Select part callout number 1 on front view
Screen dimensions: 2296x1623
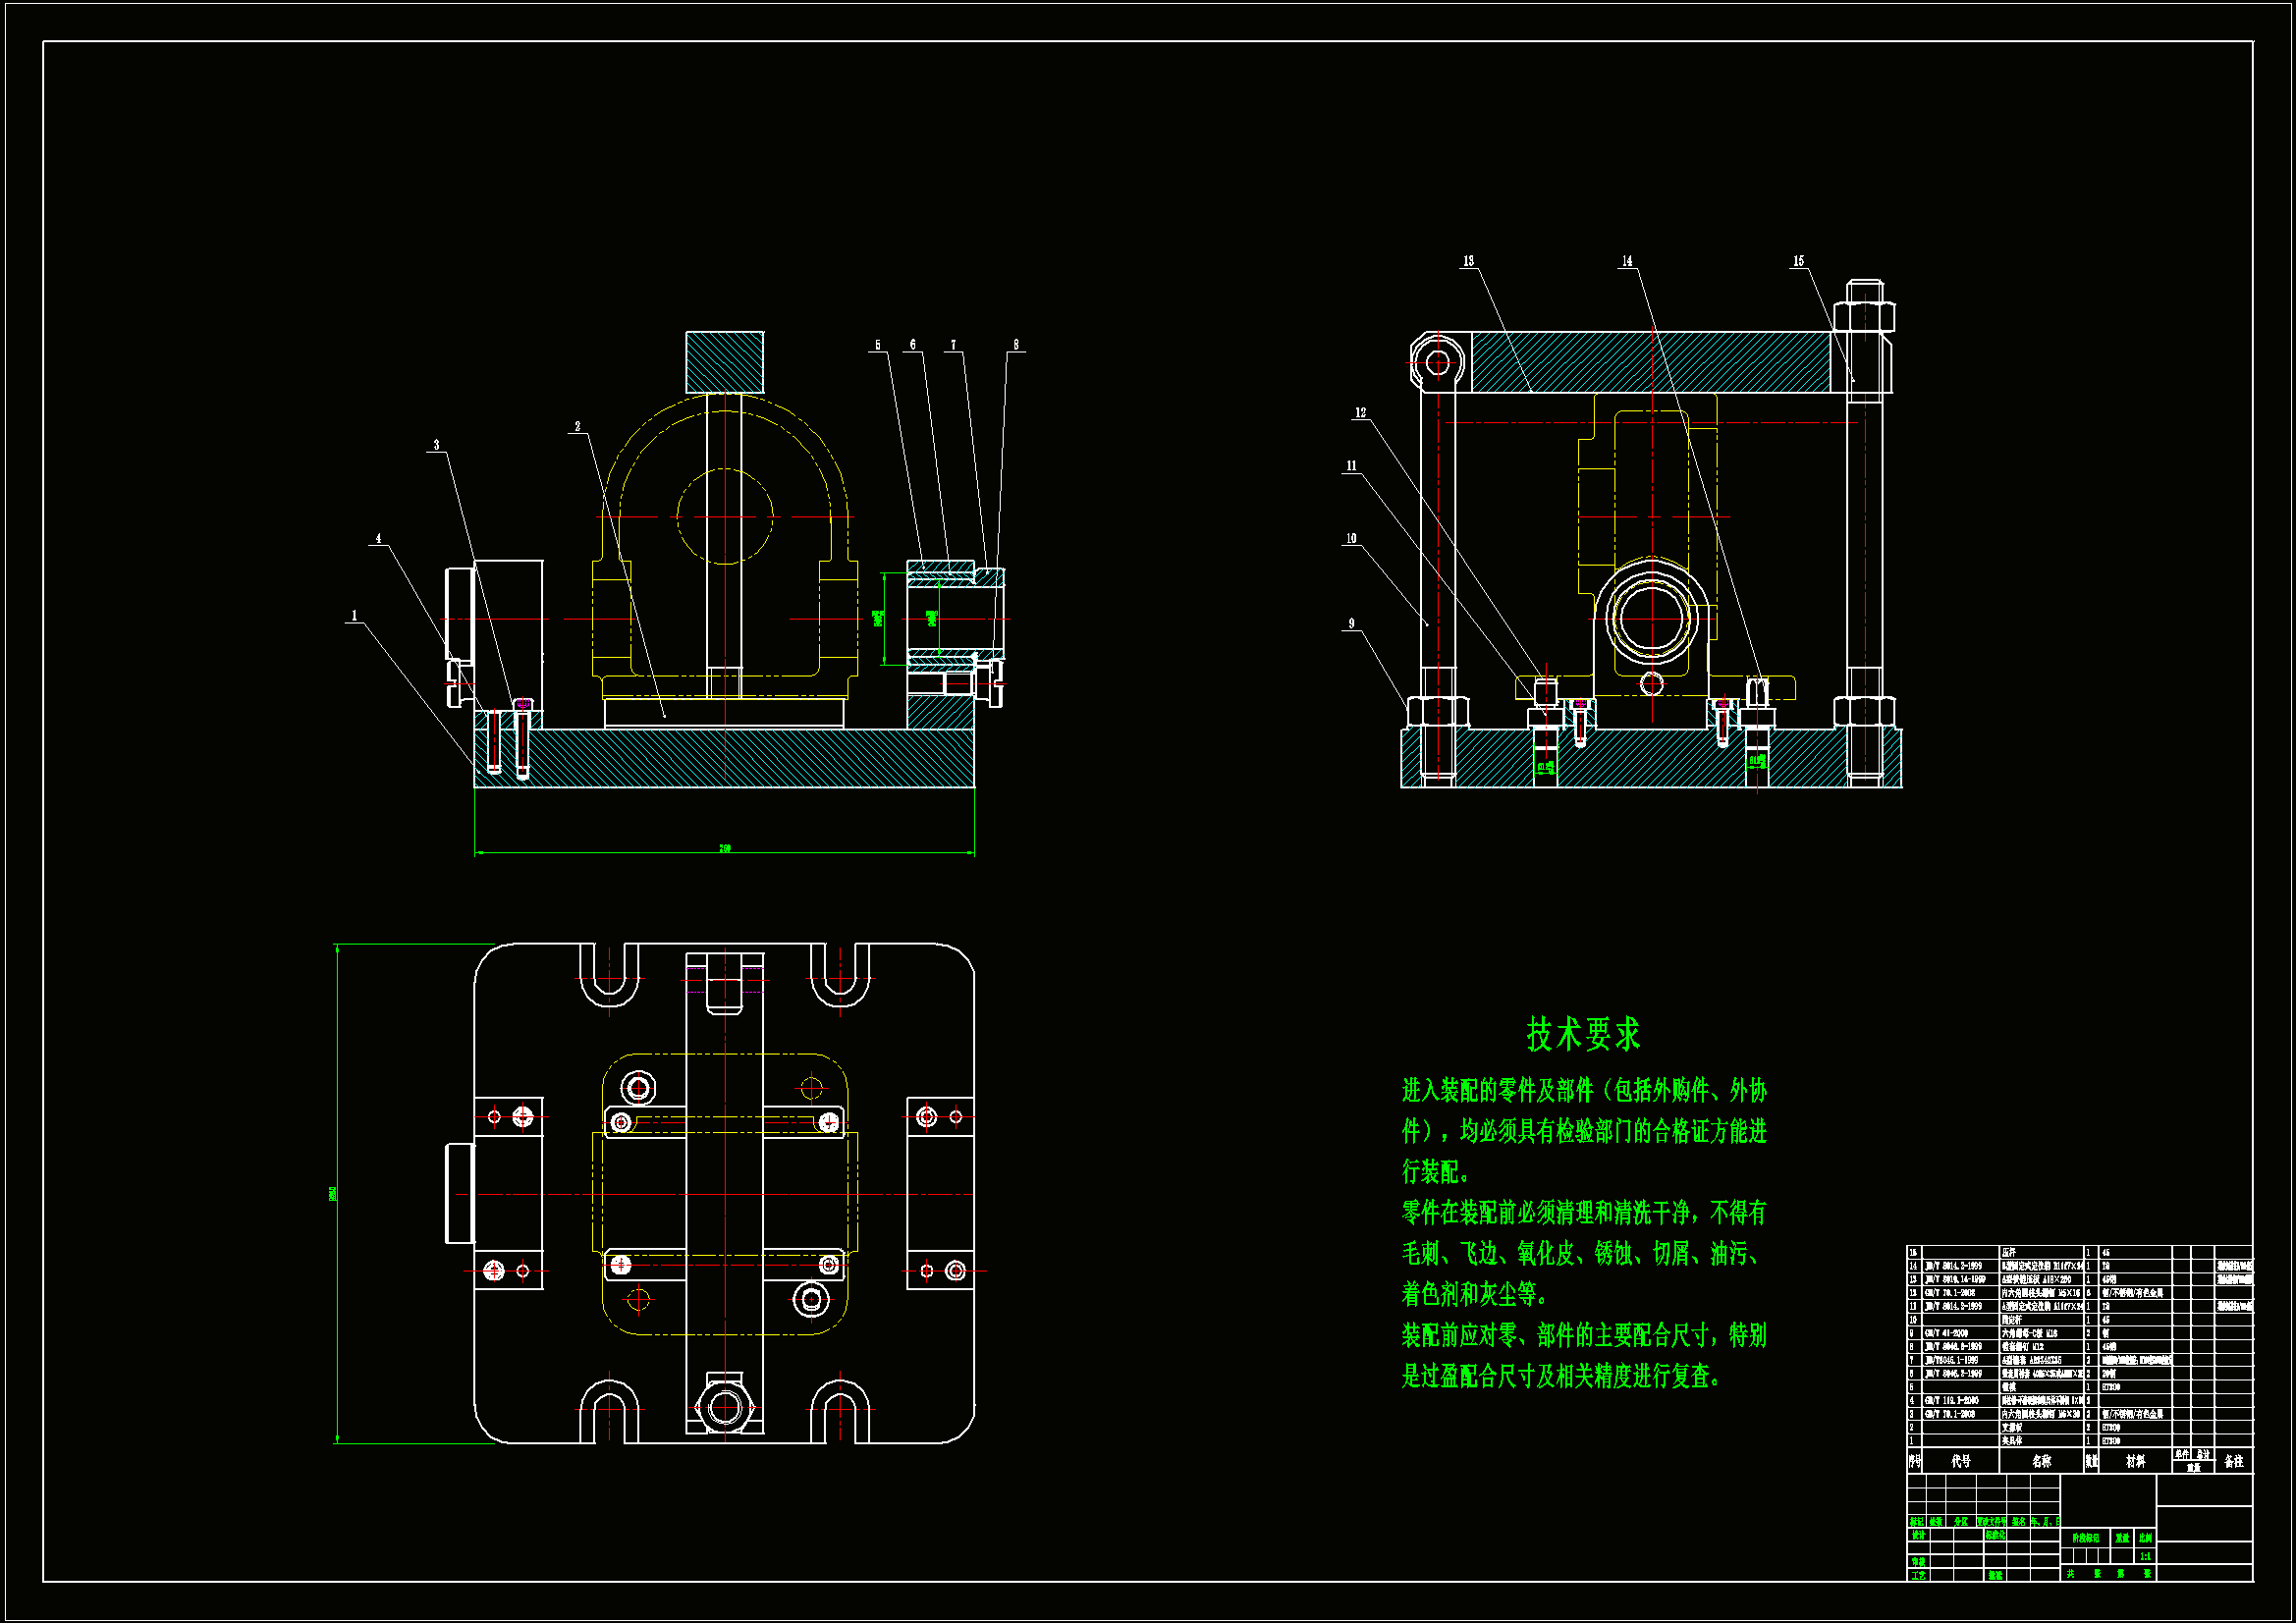[354, 616]
